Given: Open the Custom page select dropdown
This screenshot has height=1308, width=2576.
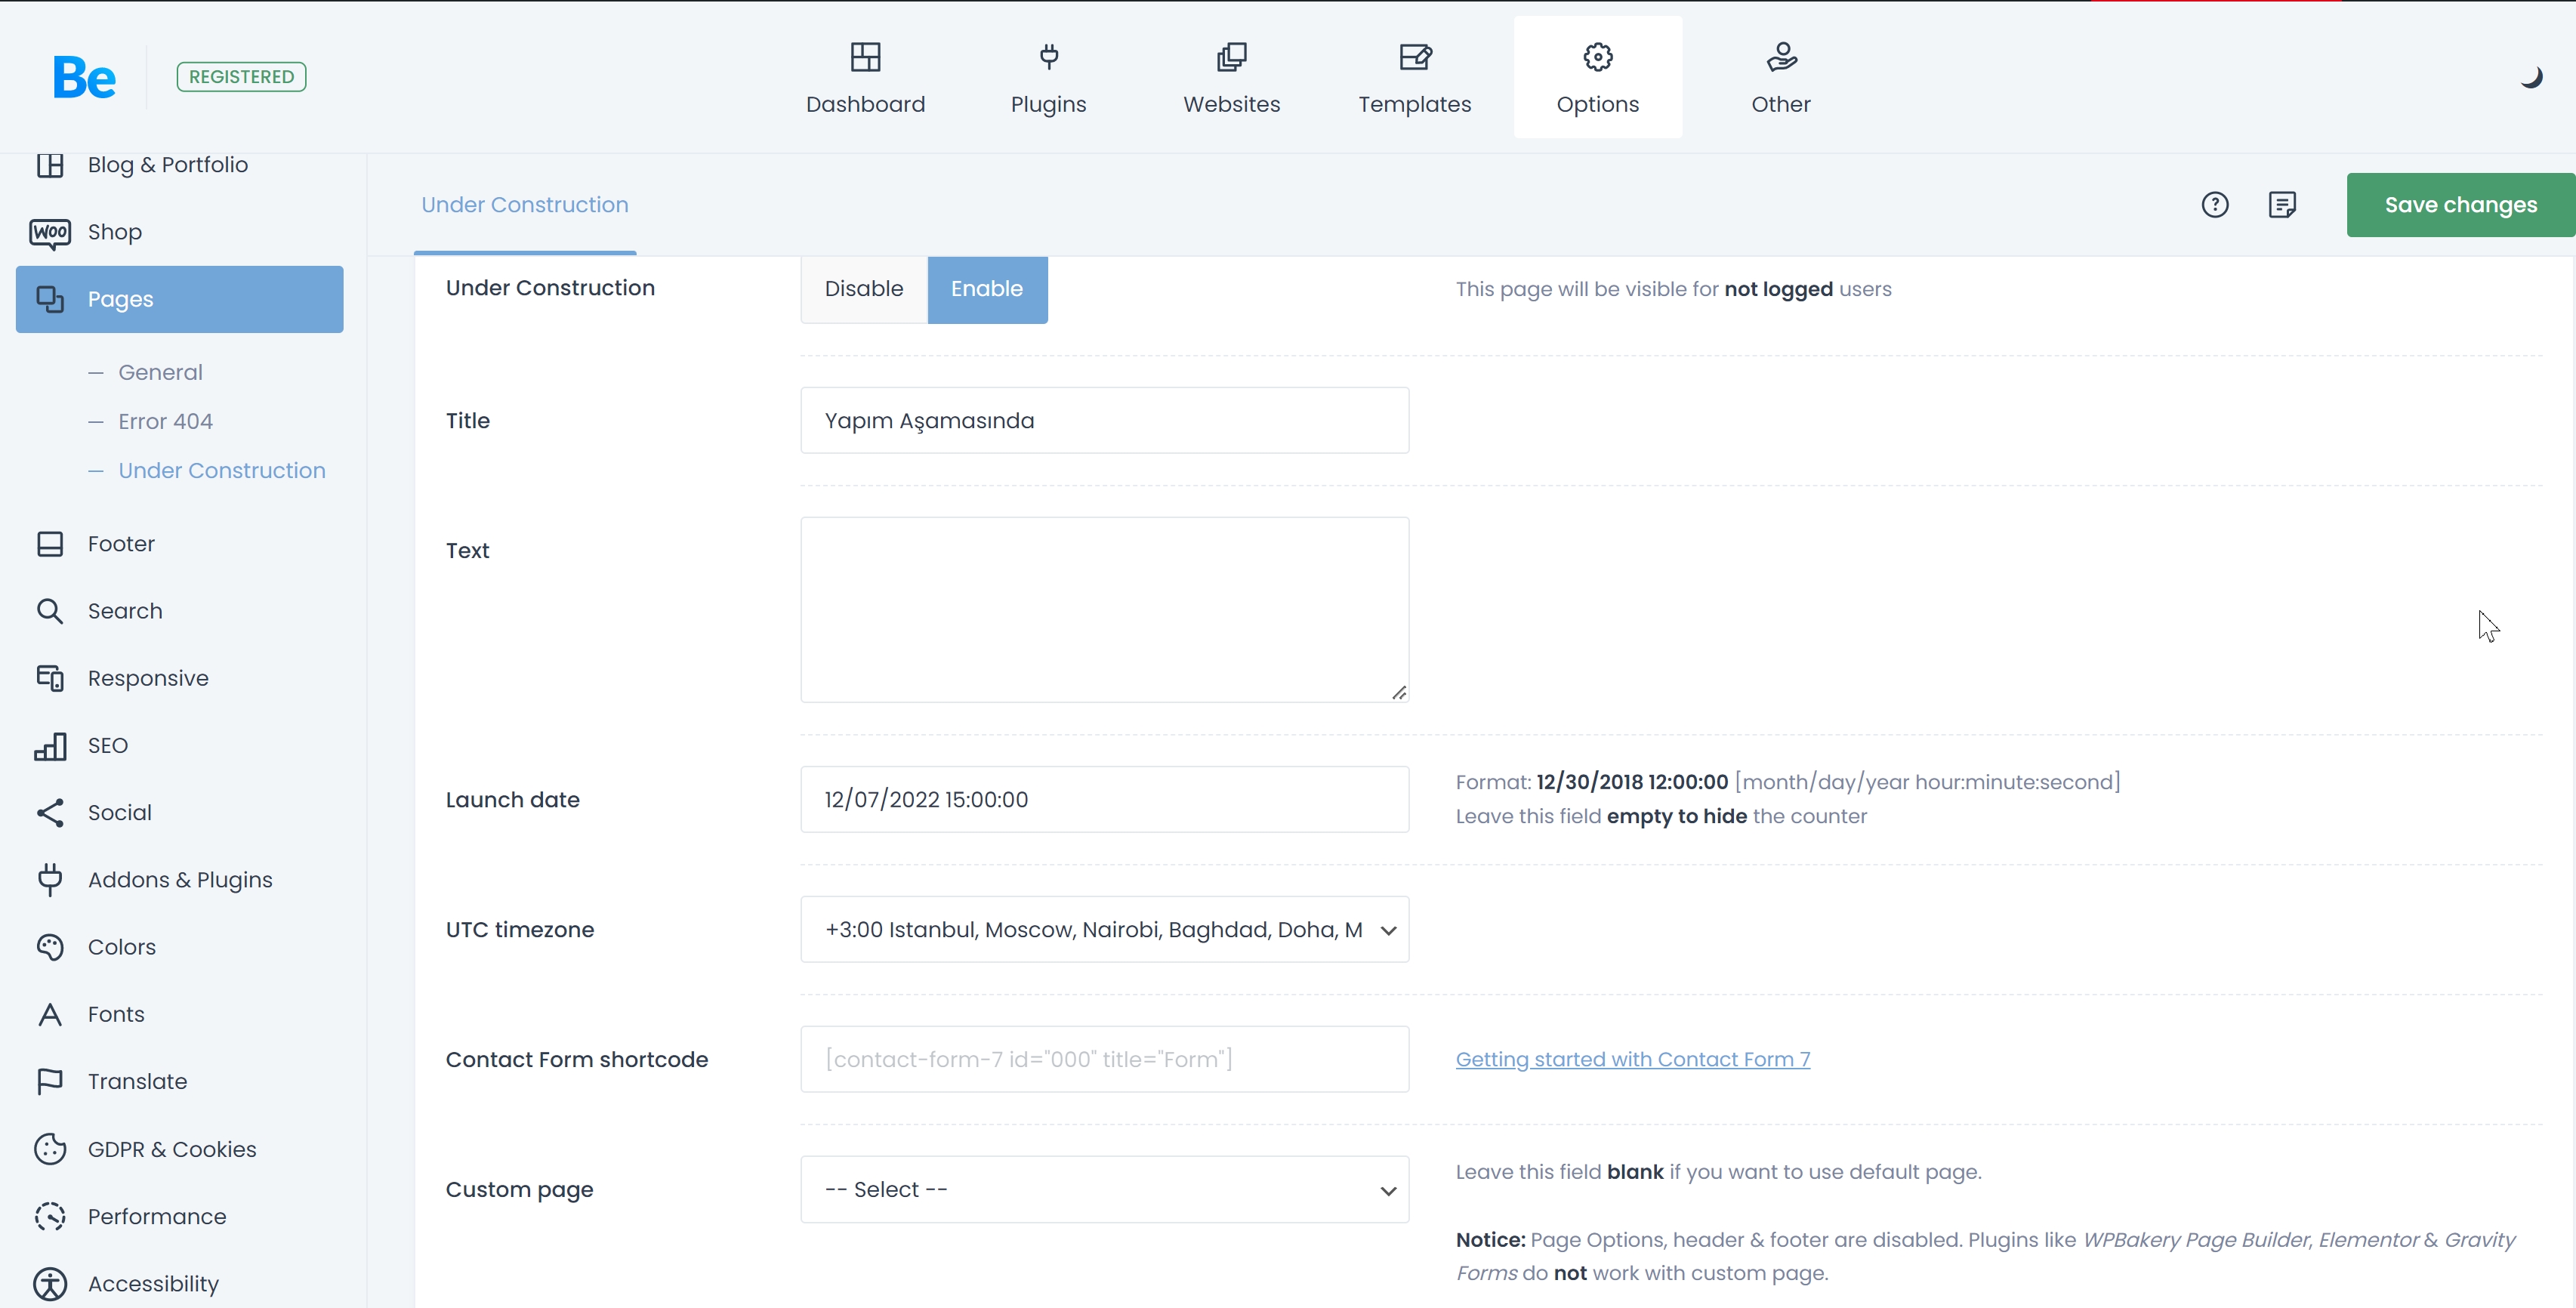Looking at the screenshot, I should coord(1104,1190).
